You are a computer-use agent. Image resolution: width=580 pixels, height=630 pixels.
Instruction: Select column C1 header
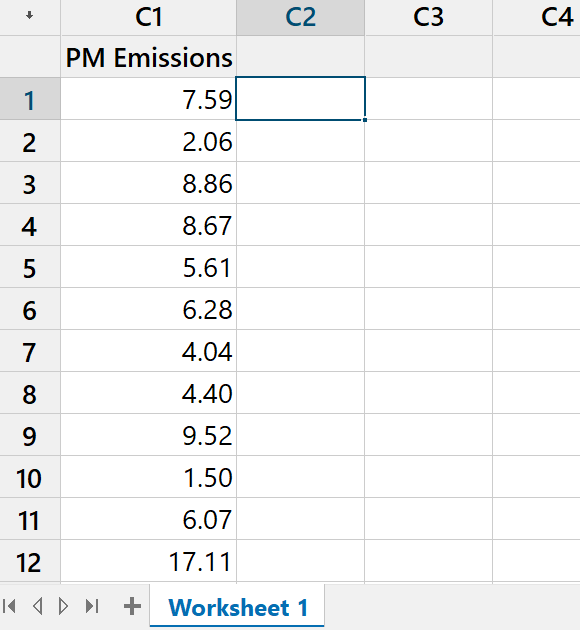(149, 17)
